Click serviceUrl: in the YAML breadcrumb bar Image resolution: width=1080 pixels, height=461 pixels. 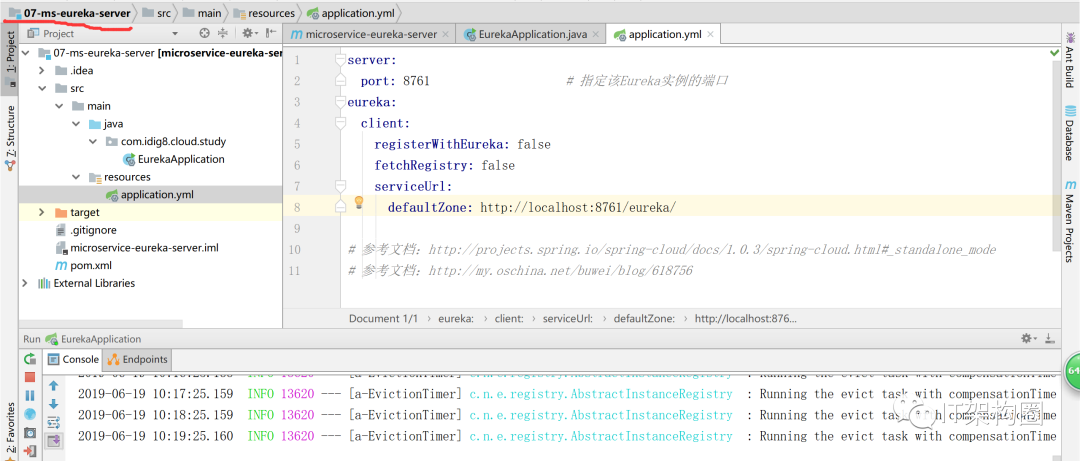point(568,318)
